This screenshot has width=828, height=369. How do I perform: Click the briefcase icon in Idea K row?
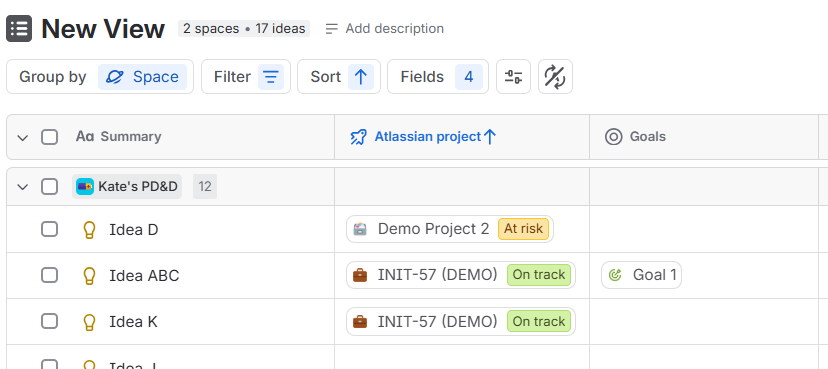point(360,321)
